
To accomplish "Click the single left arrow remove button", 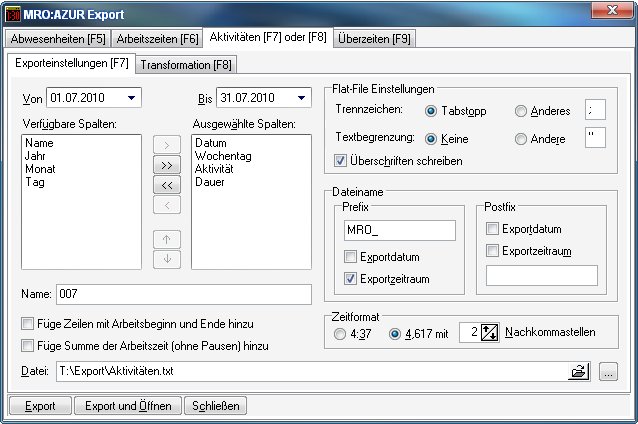I will pyautogui.click(x=165, y=205).
